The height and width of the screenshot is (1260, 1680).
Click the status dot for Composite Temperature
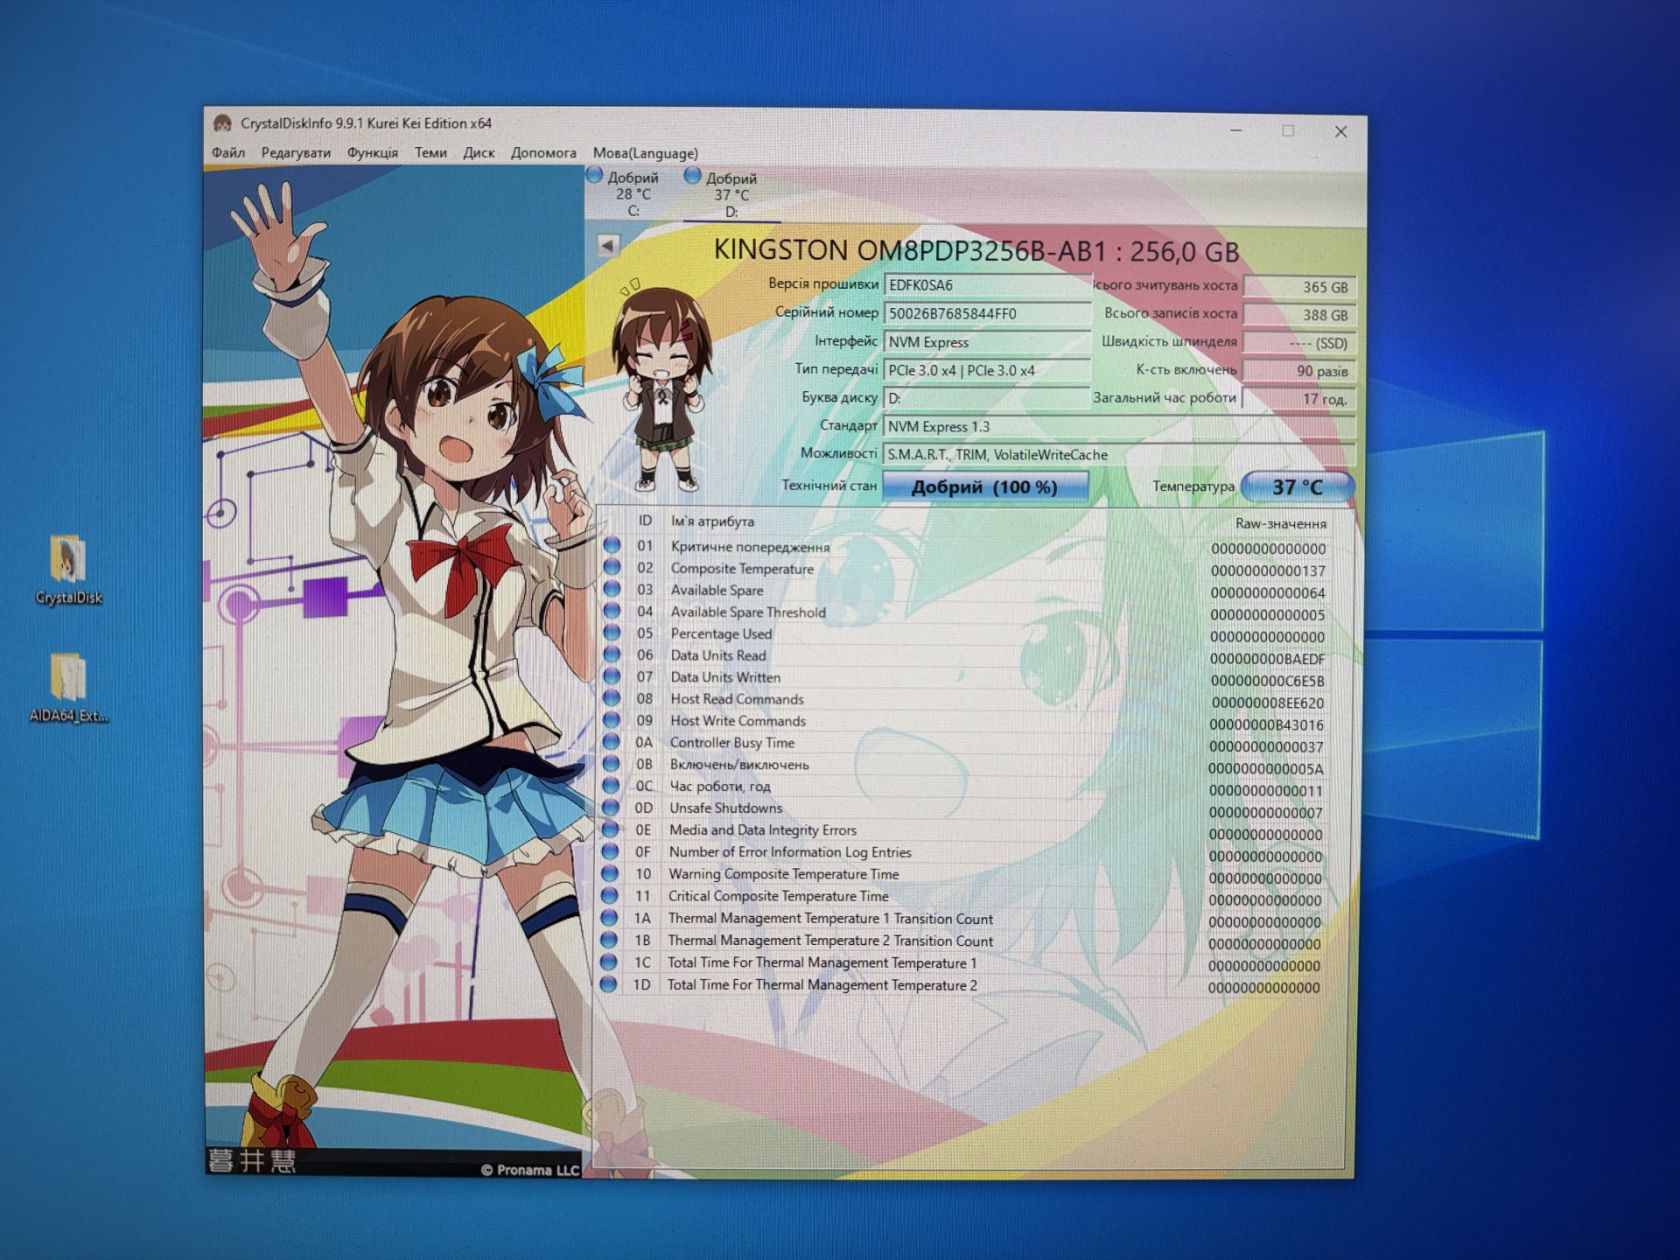[612, 568]
